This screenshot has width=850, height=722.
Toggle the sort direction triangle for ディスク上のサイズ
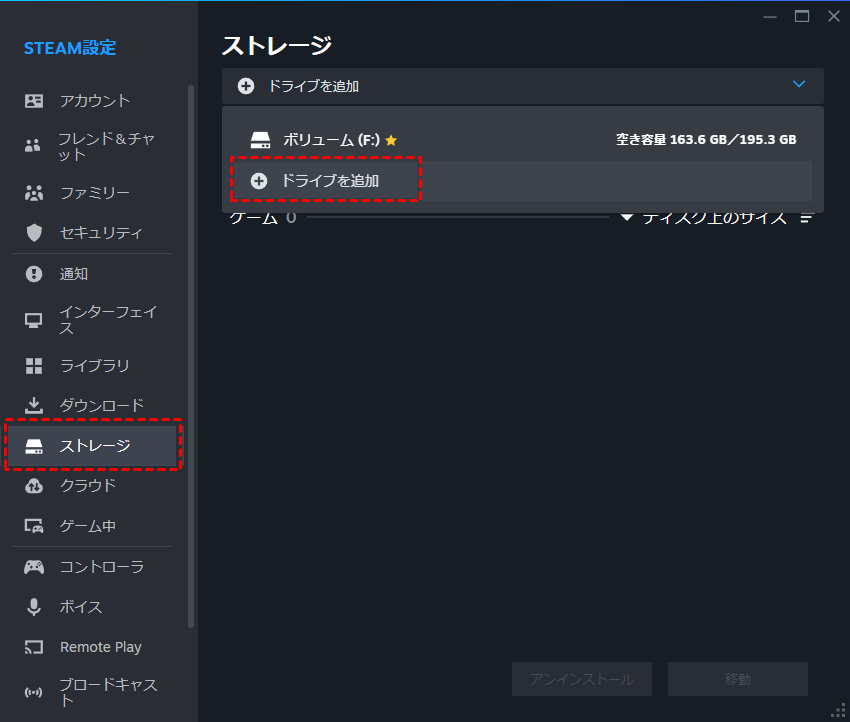pos(627,218)
